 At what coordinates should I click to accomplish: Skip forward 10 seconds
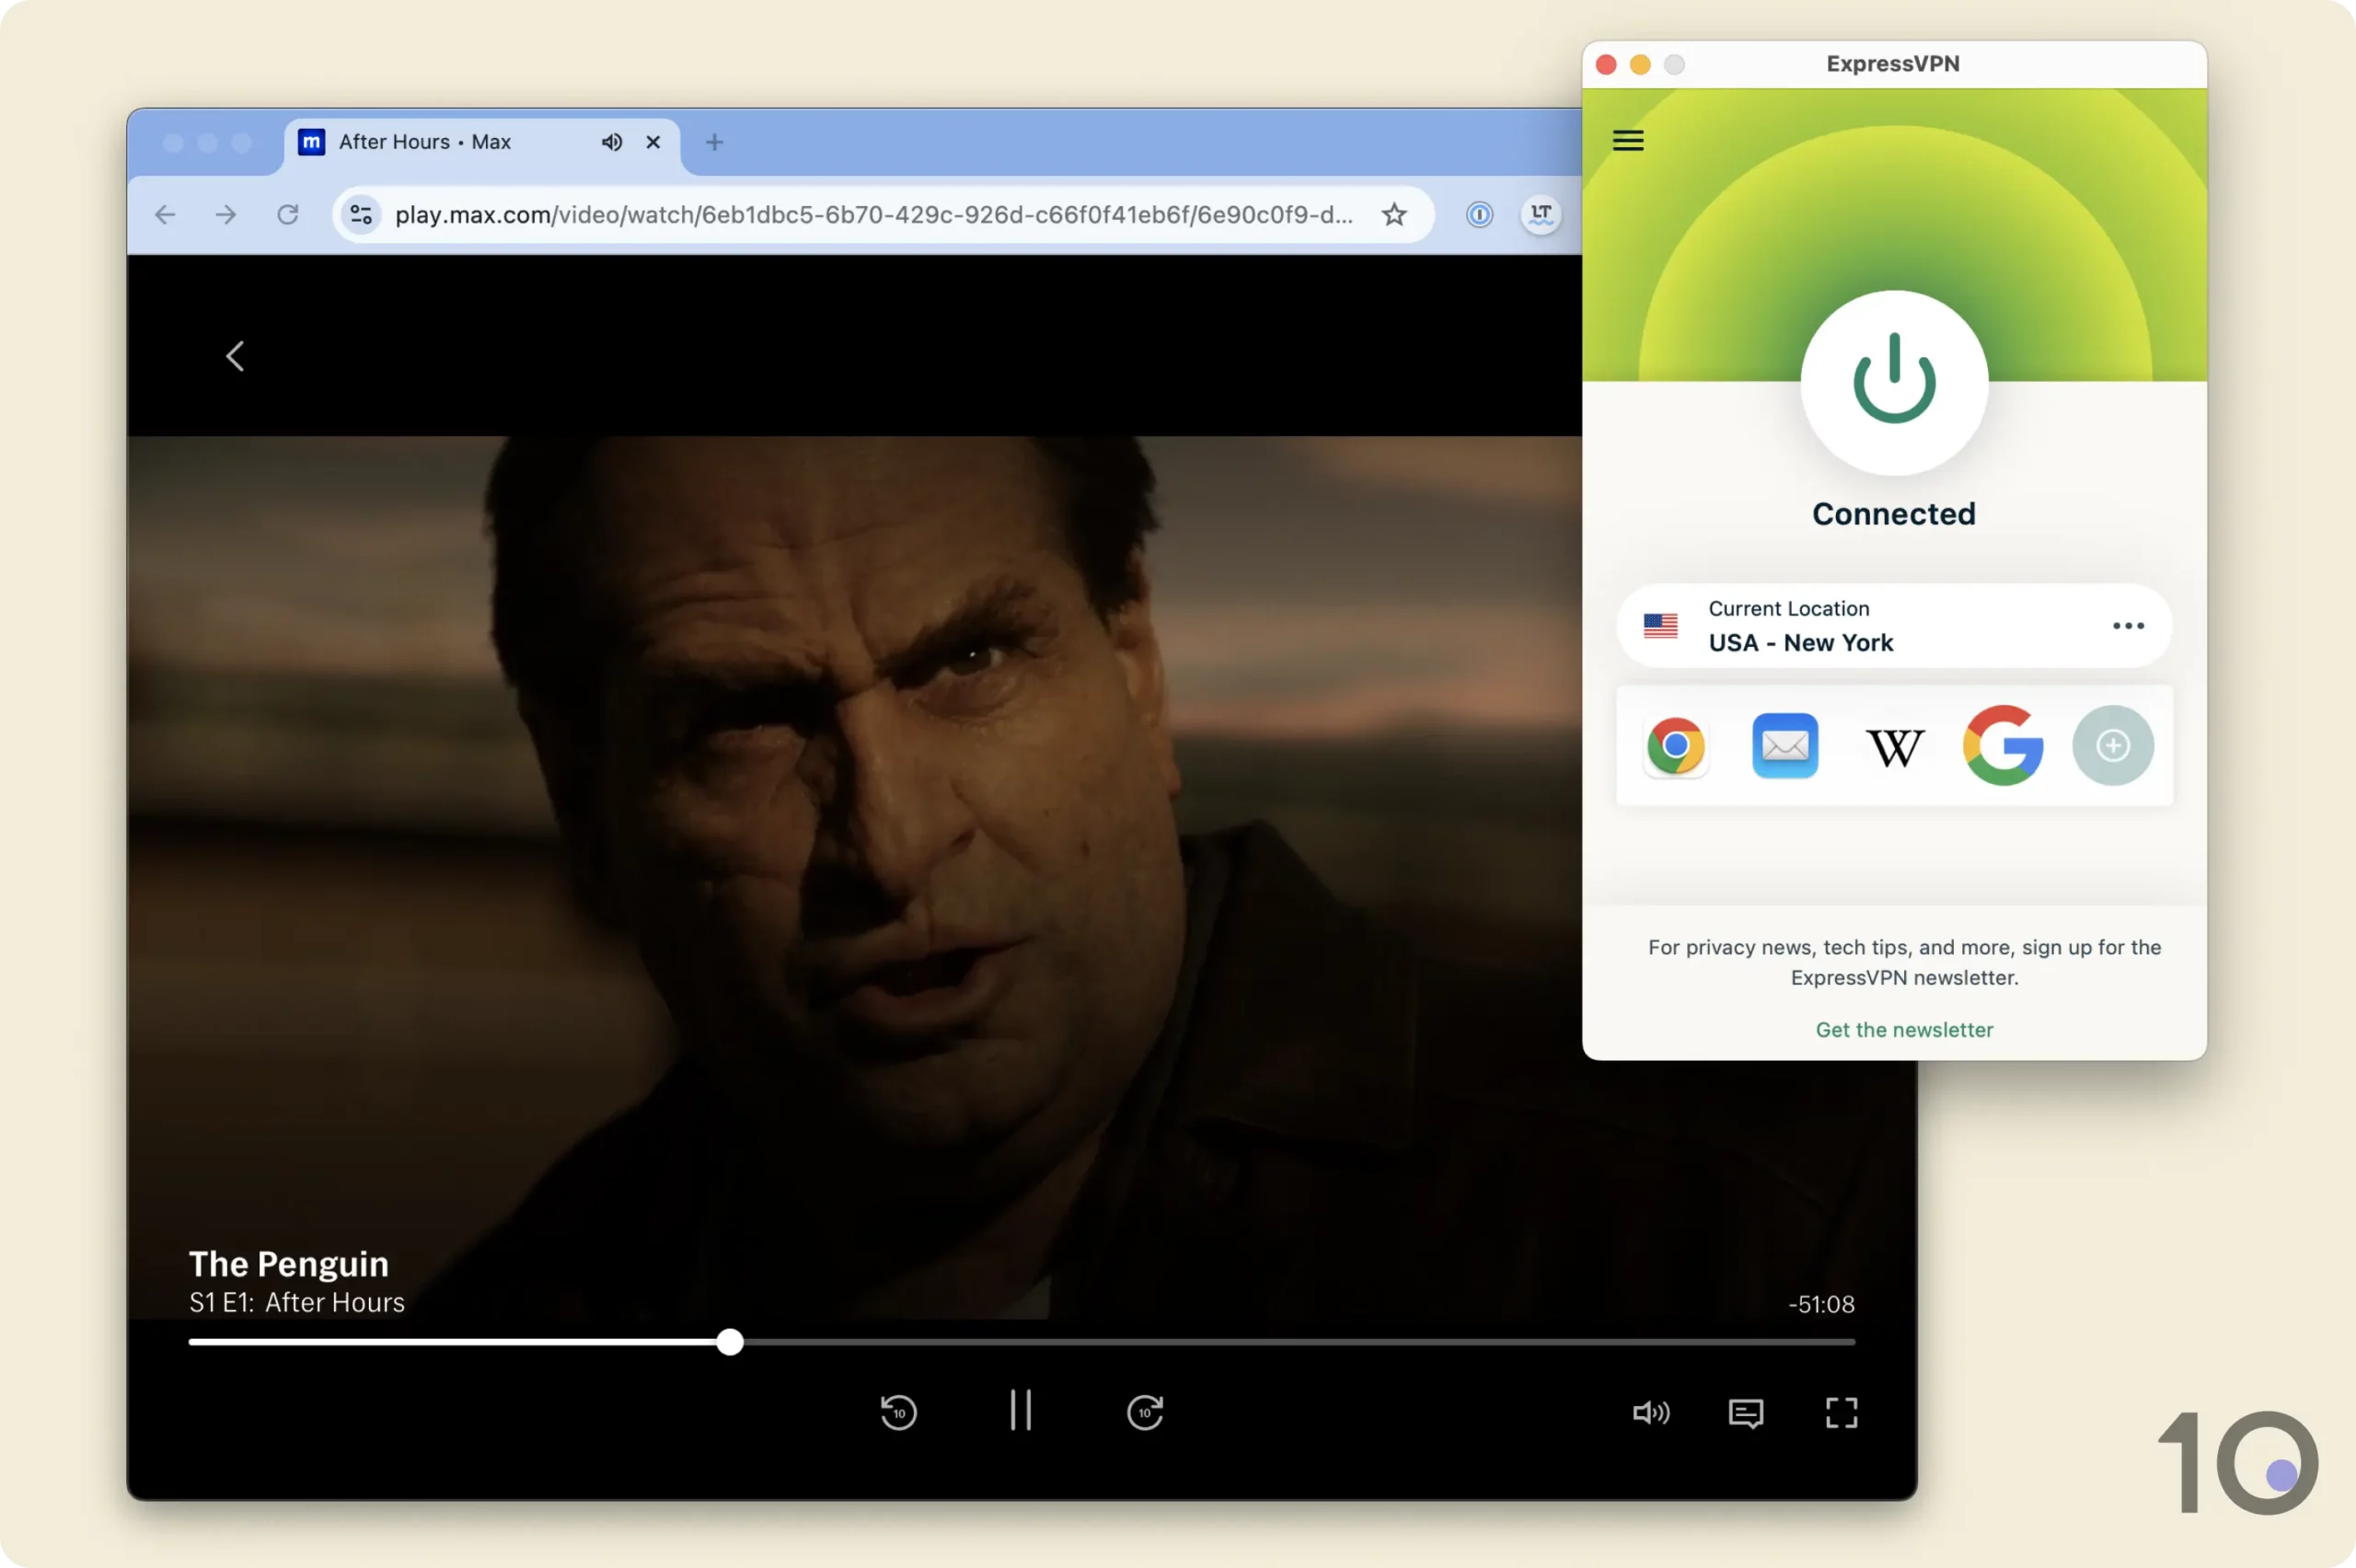[1145, 1412]
